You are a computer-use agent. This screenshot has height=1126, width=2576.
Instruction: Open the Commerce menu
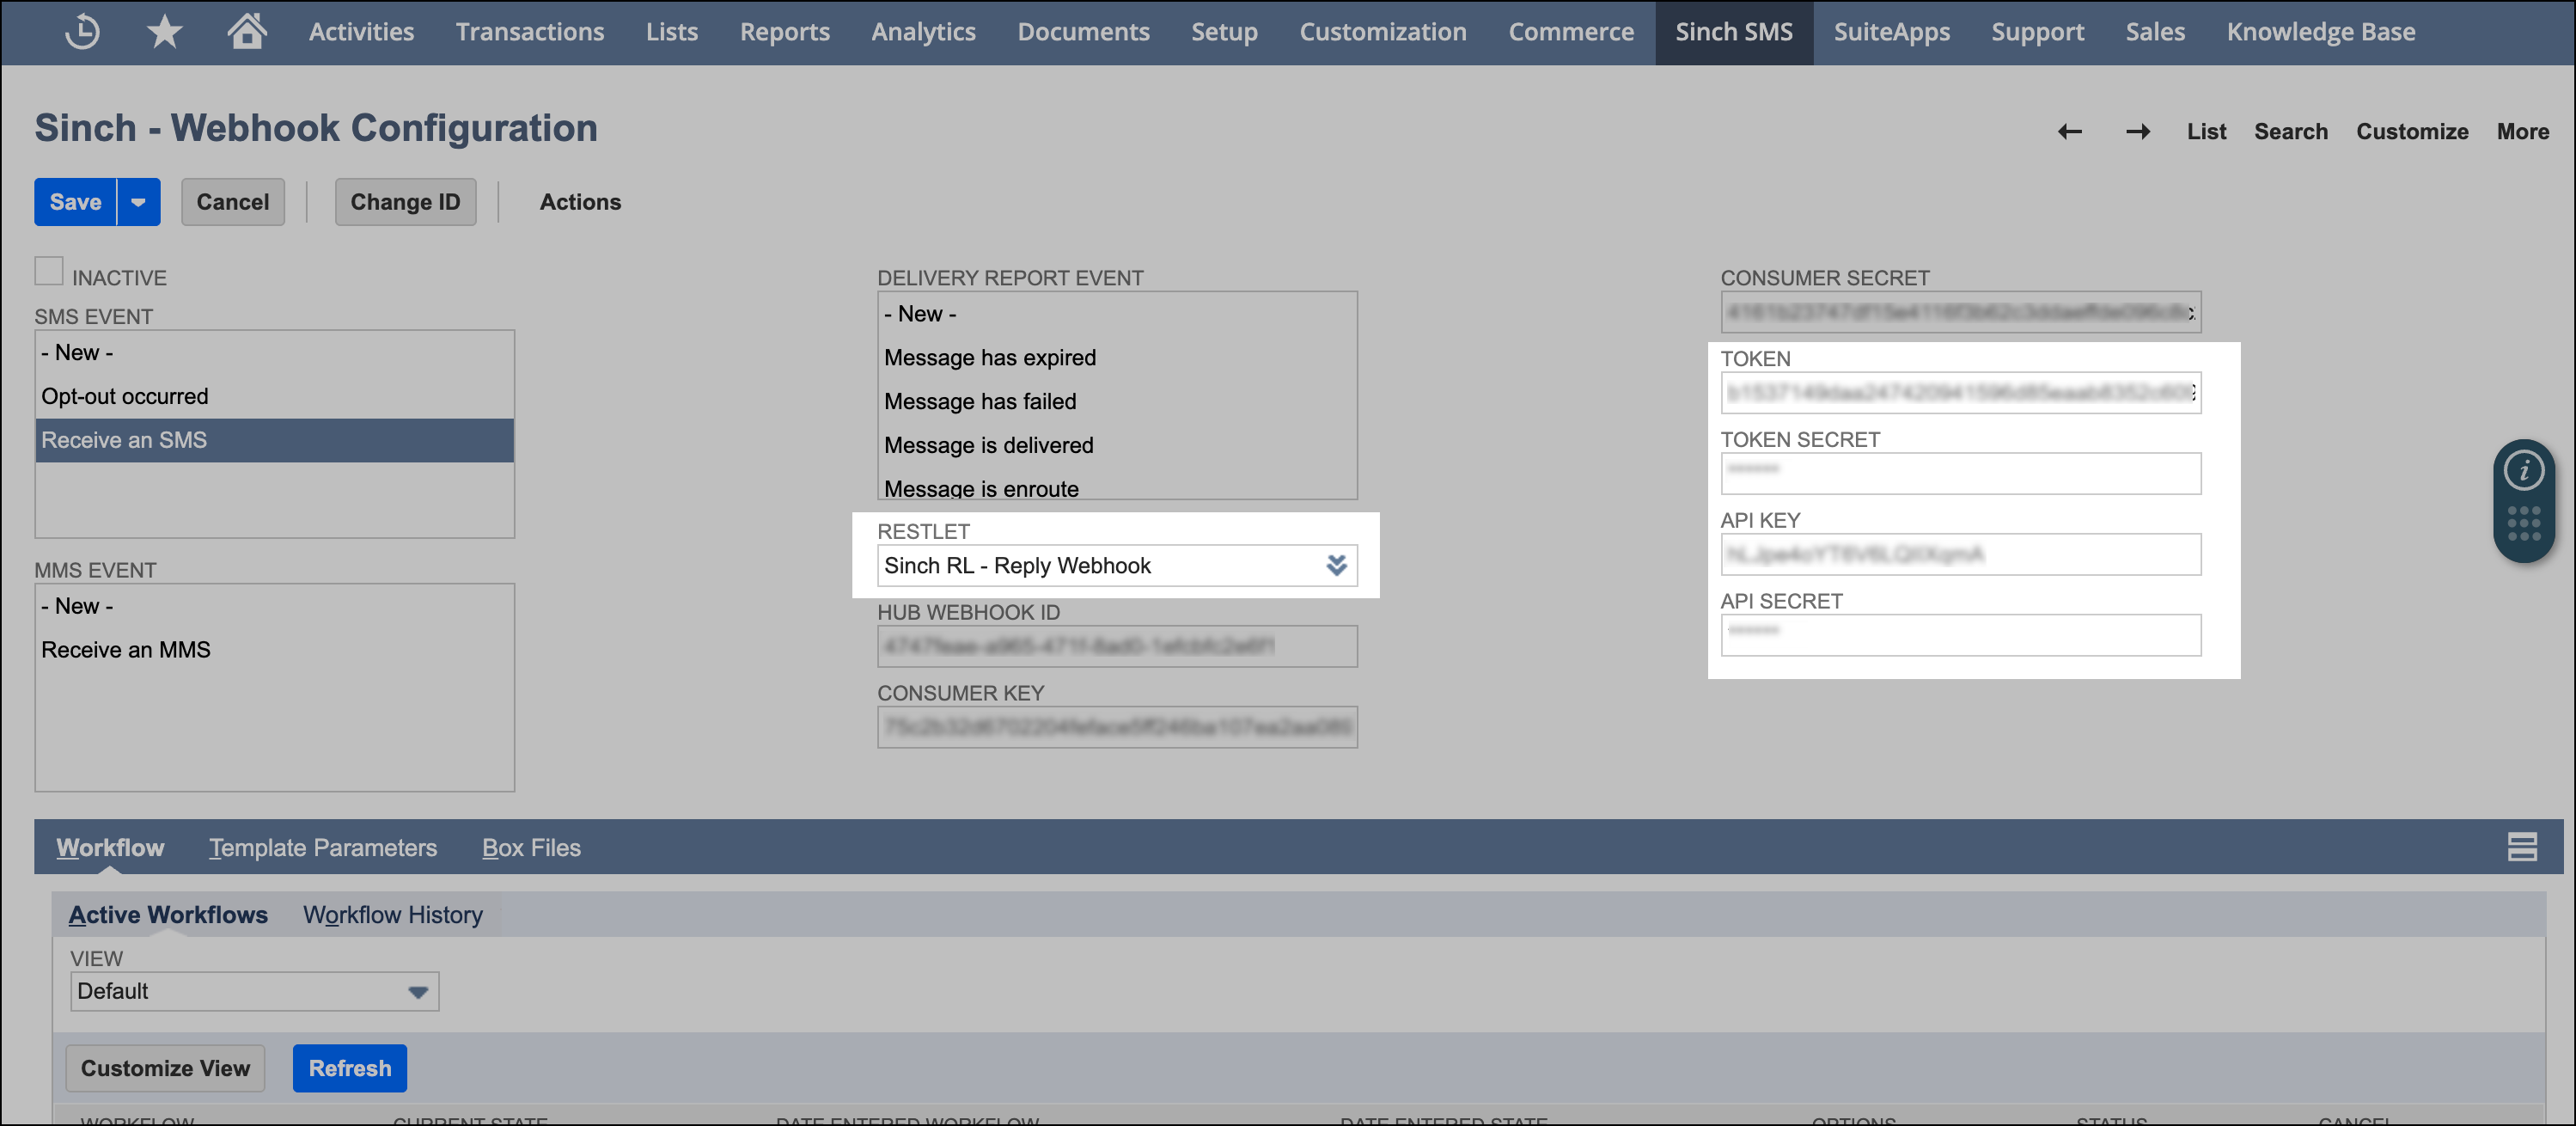click(x=1571, y=32)
